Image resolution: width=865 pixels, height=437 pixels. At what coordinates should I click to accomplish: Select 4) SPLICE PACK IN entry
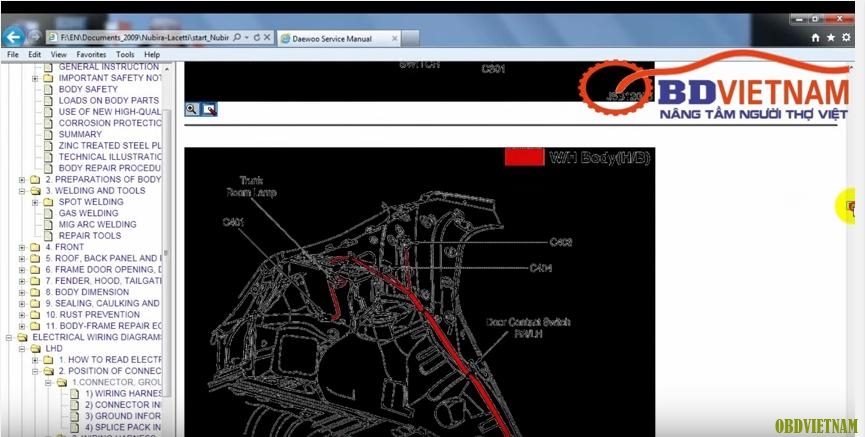pyautogui.click(x=122, y=427)
